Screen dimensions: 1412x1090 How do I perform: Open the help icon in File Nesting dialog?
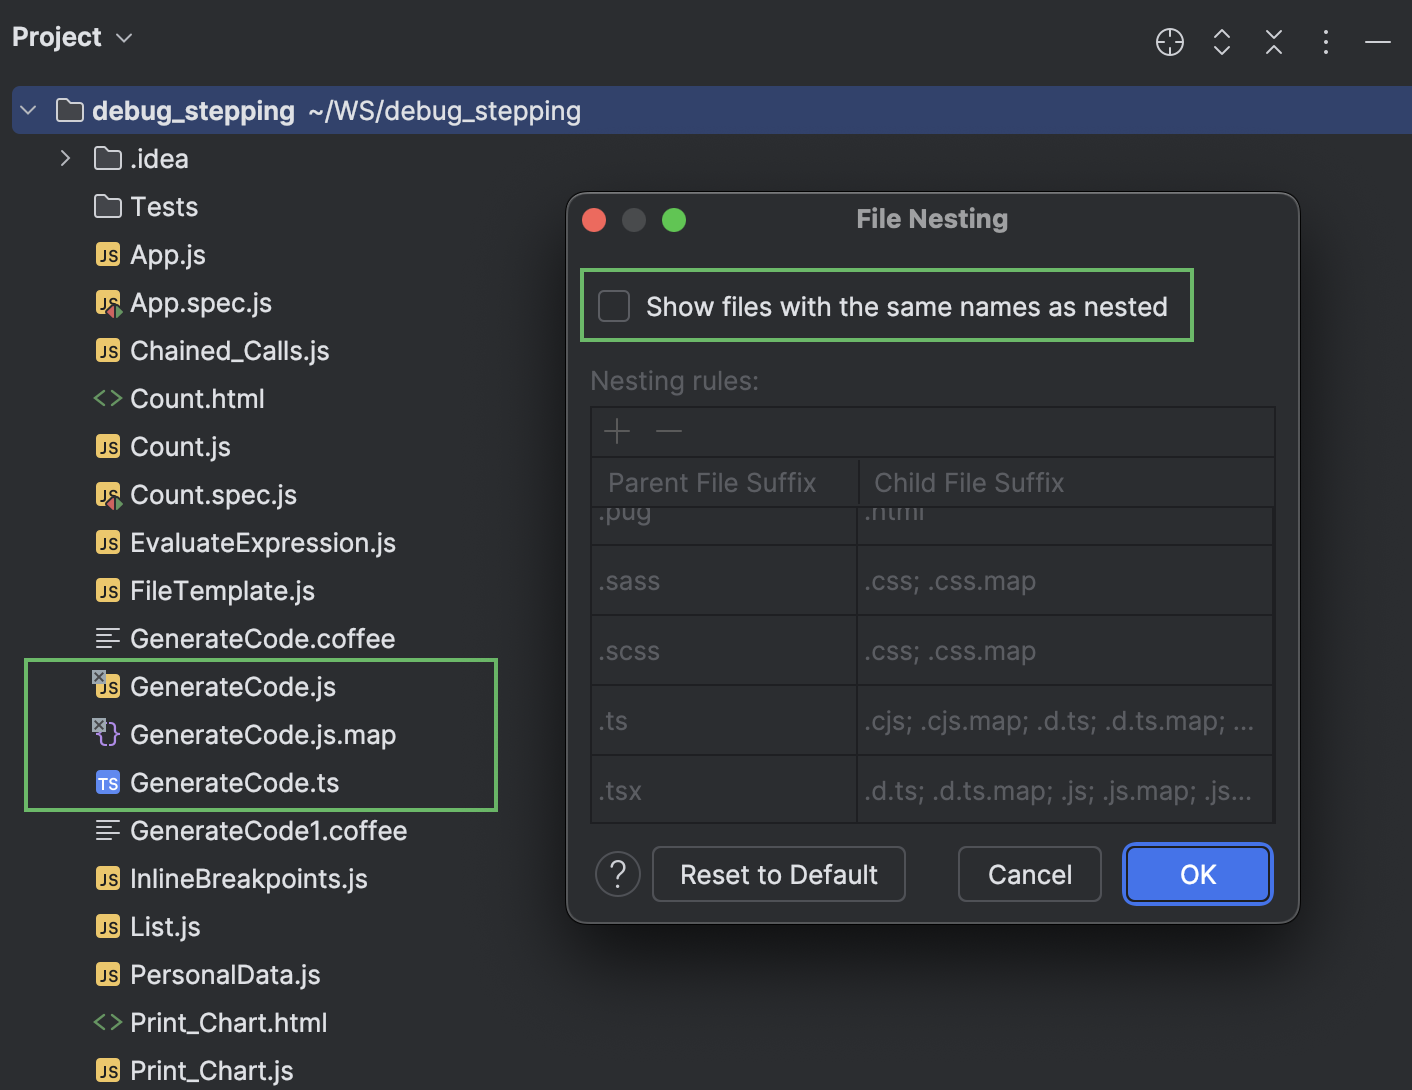pyautogui.click(x=617, y=874)
